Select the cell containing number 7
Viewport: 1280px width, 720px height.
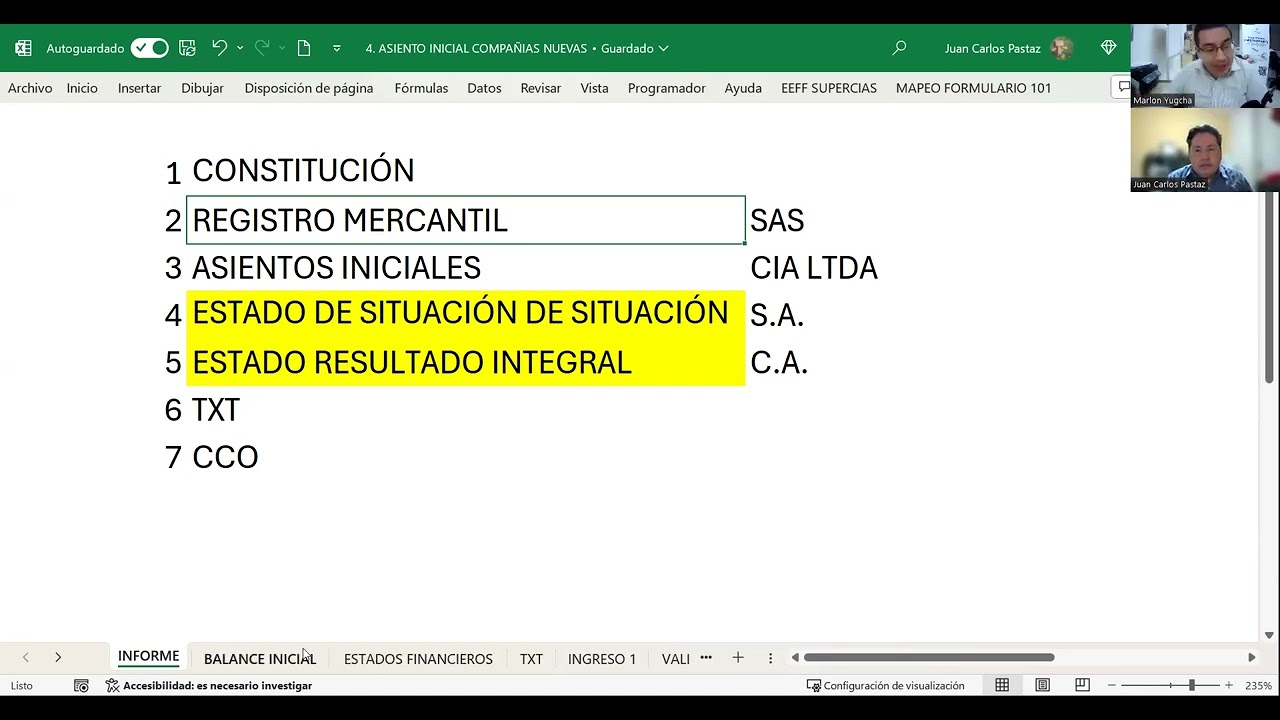coord(173,458)
